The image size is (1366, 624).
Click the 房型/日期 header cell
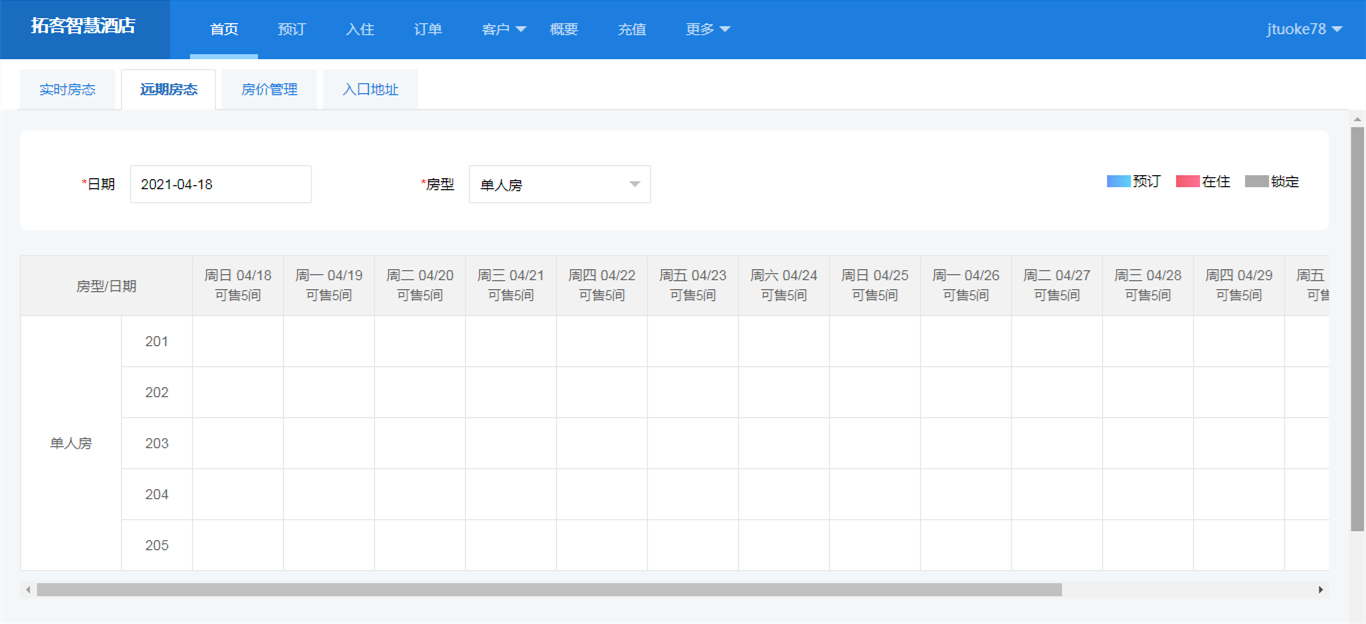click(106, 286)
